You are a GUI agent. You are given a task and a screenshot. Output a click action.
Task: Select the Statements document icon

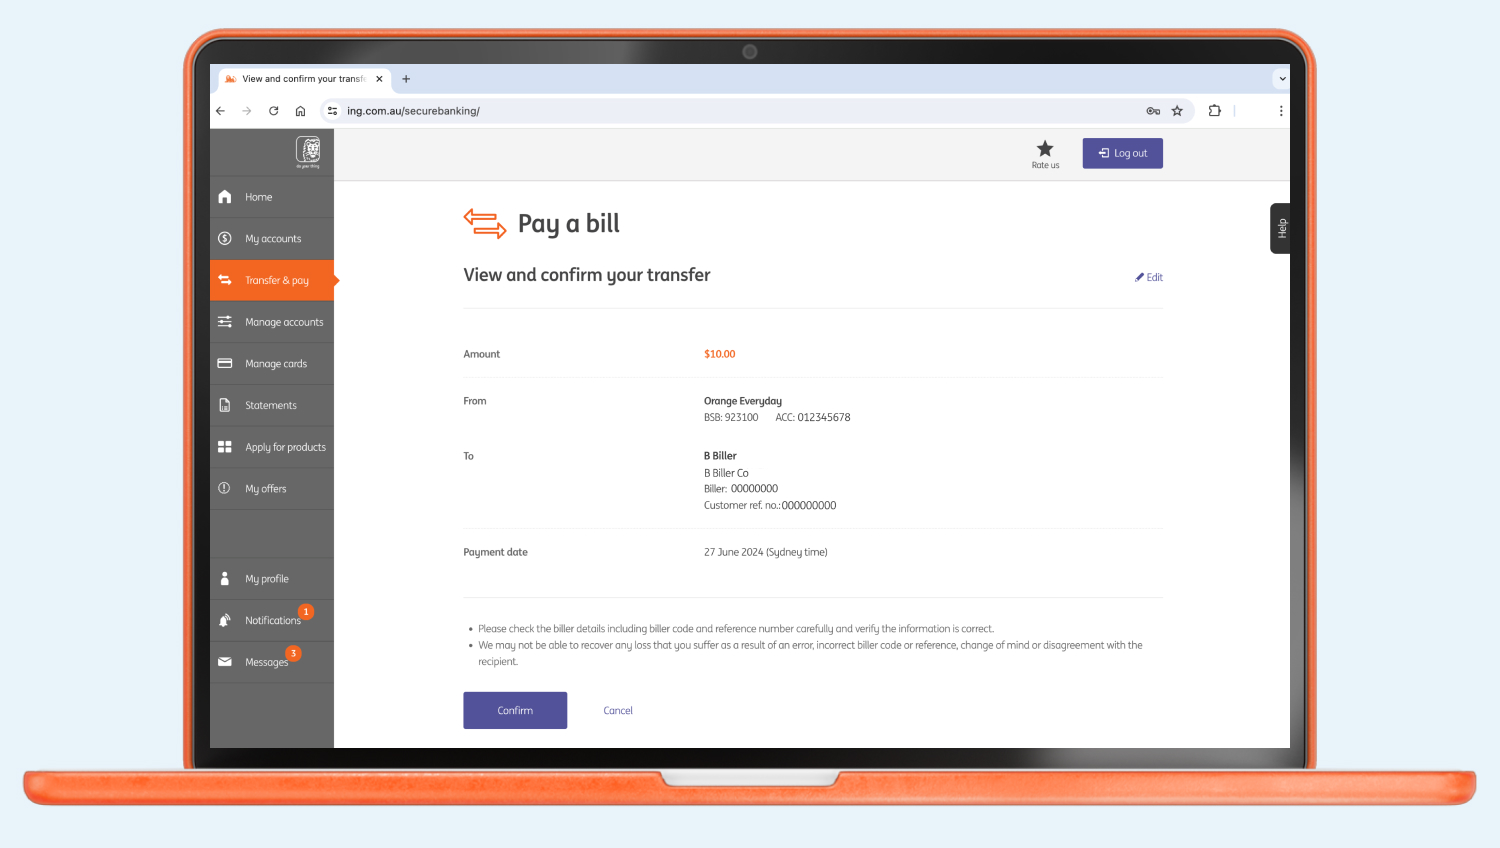(x=225, y=405)
